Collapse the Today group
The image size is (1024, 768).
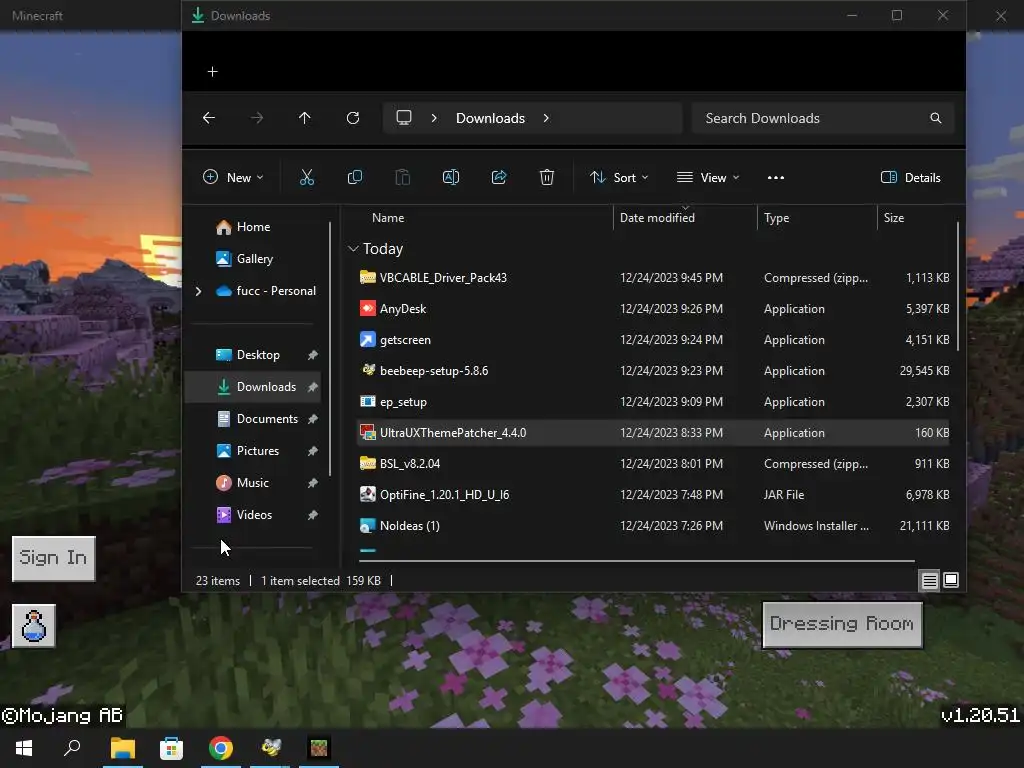click(x=353, y=249)
